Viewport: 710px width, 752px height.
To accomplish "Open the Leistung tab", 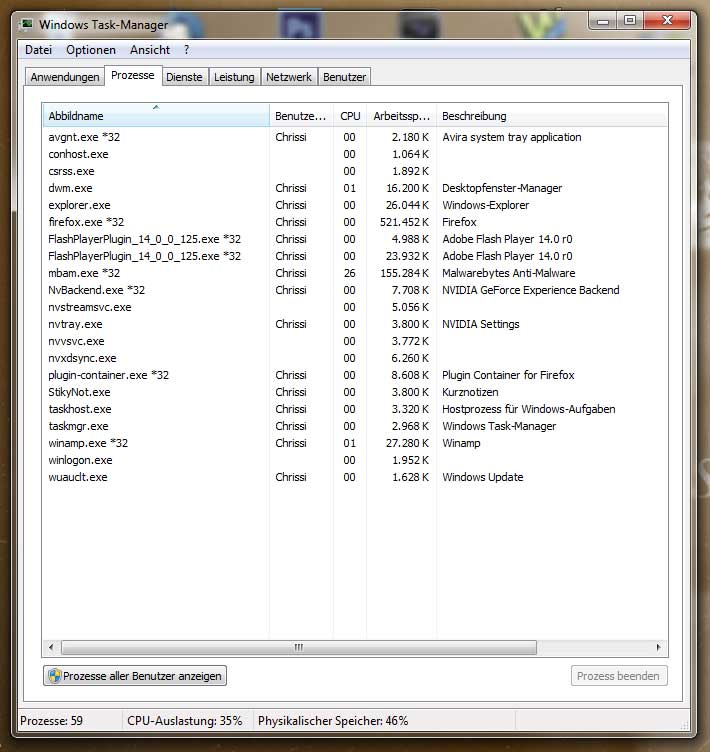I will 234,77.
